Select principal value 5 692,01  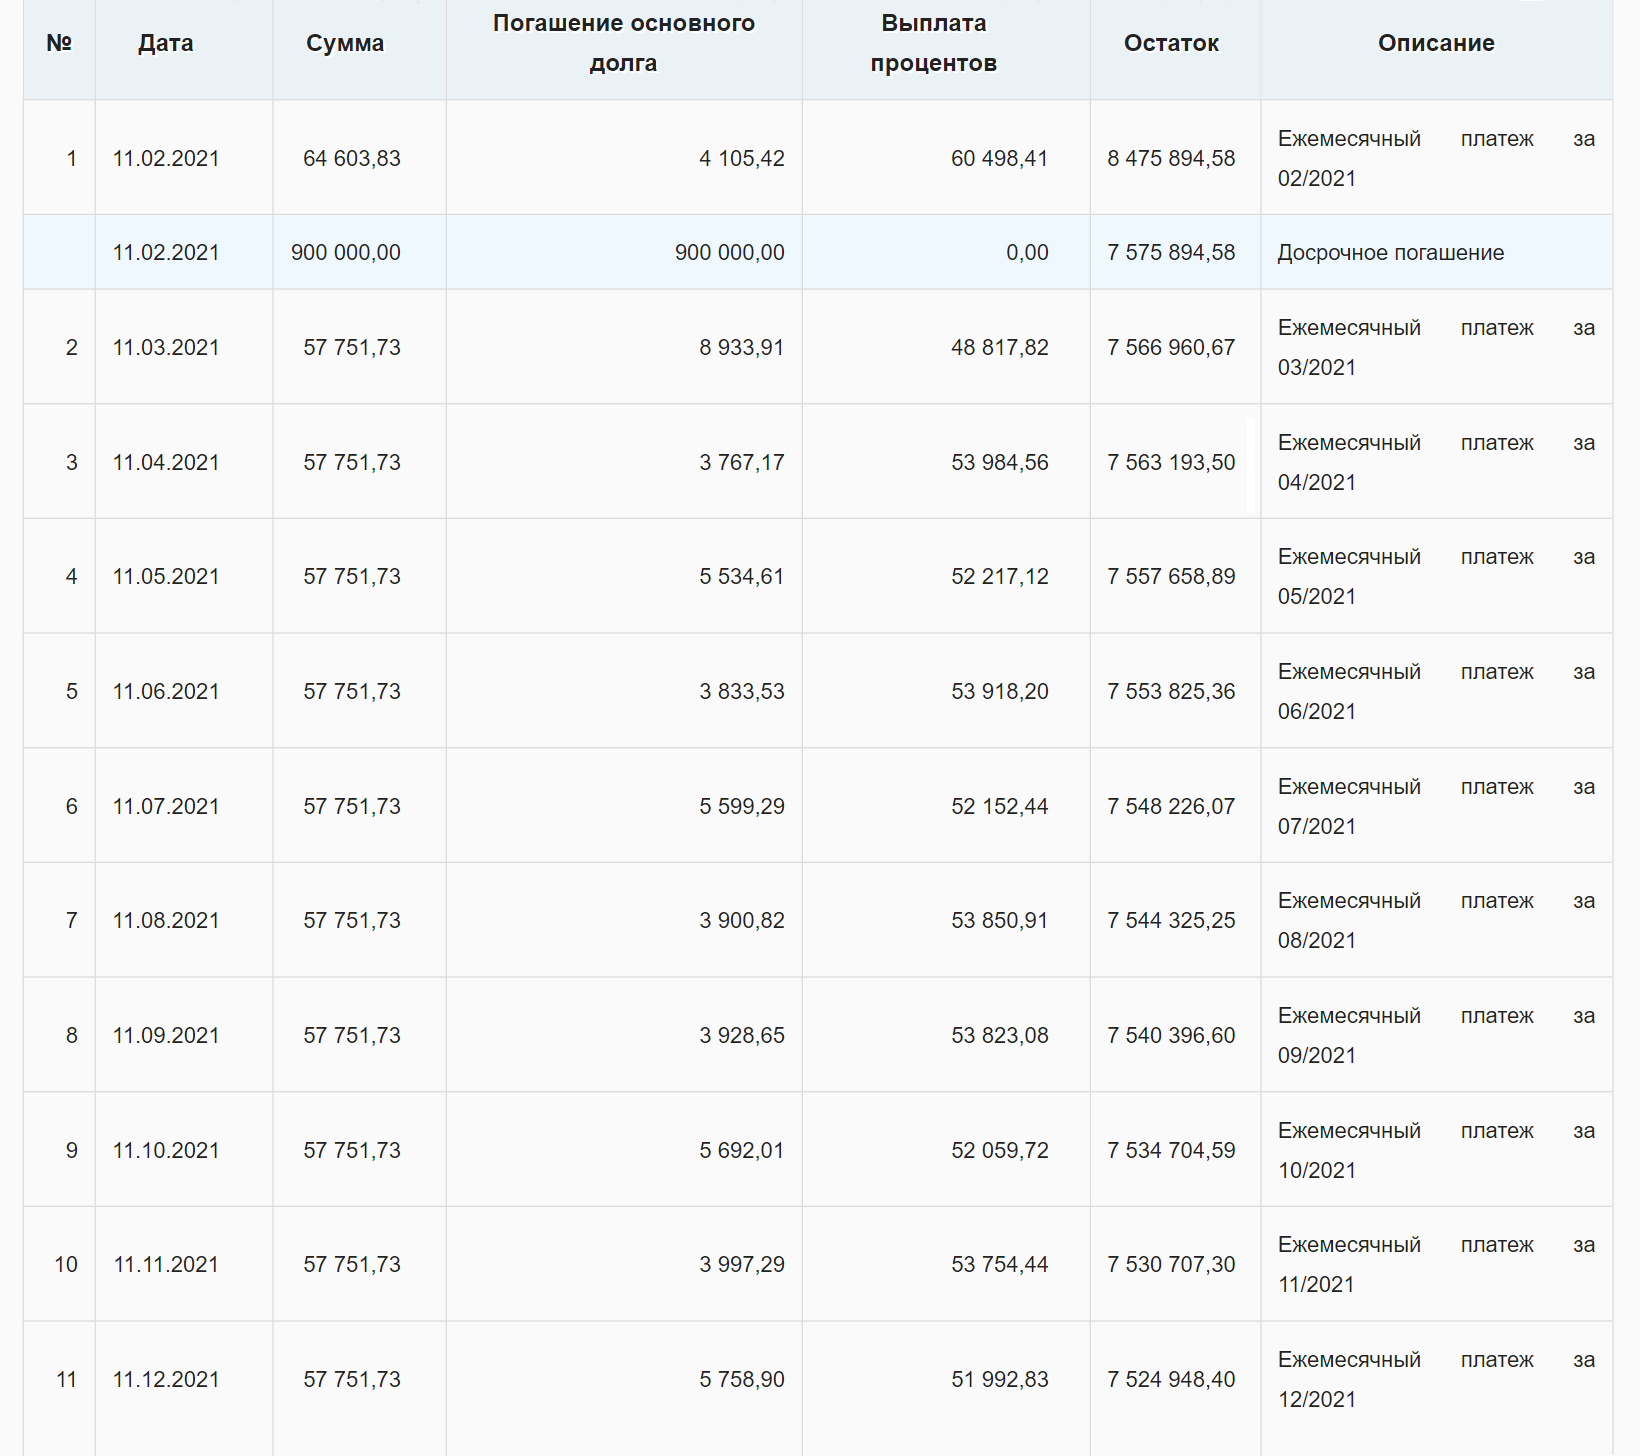(742, 1150)
